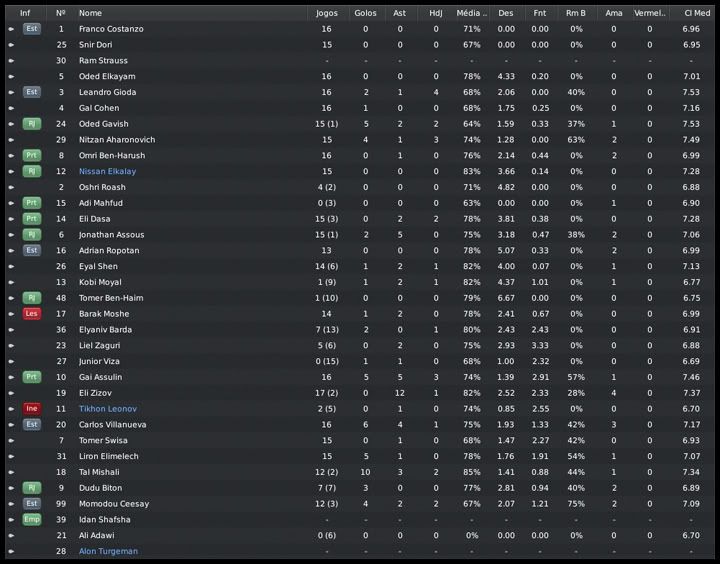Click the Prt badge beside Omri Ben-Harush
The width and height of the screenshot is (720, 564).
tap(31, 156)
